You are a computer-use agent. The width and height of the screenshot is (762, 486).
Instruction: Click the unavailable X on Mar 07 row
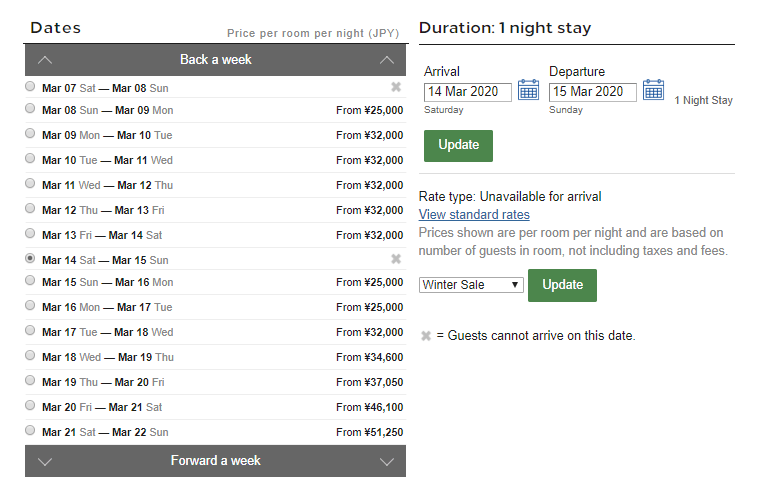pos(396,87)
